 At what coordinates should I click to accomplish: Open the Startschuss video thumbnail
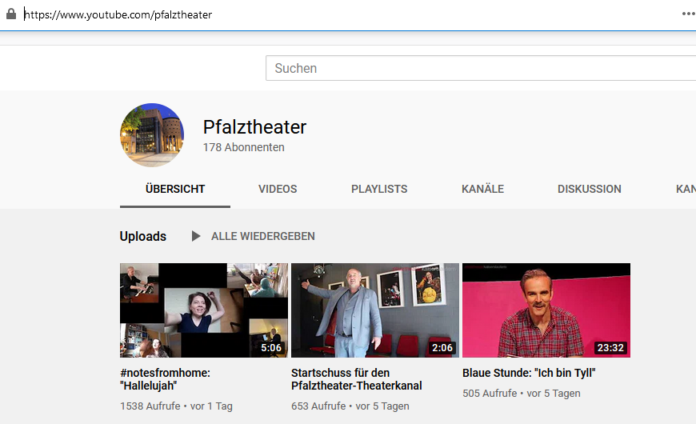pyautogui.click(x=375, y=310)
